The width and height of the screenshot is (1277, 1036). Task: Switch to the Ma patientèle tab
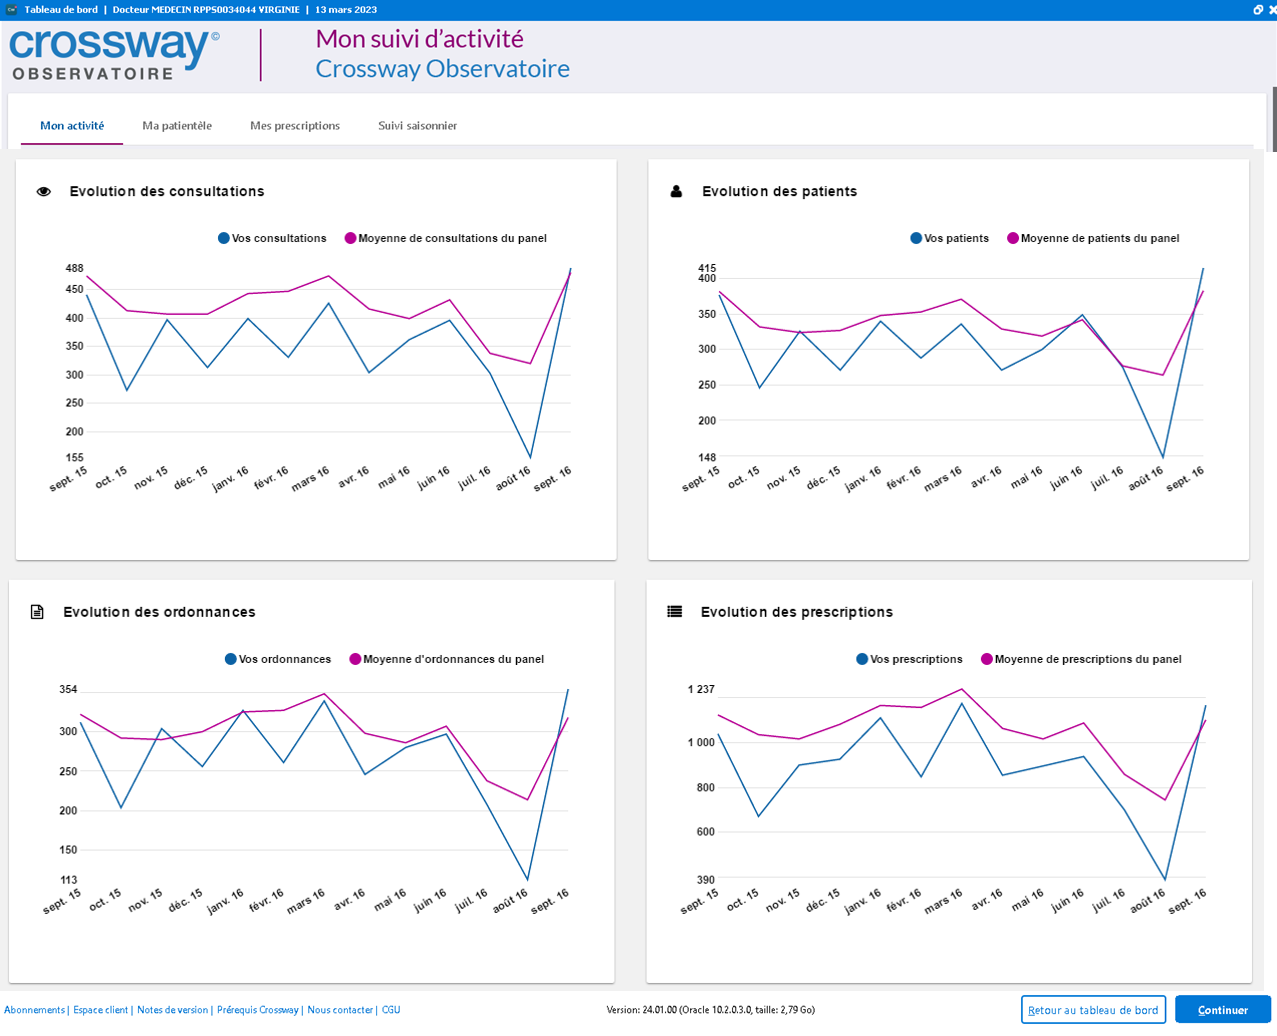click(x=177, y=126)
